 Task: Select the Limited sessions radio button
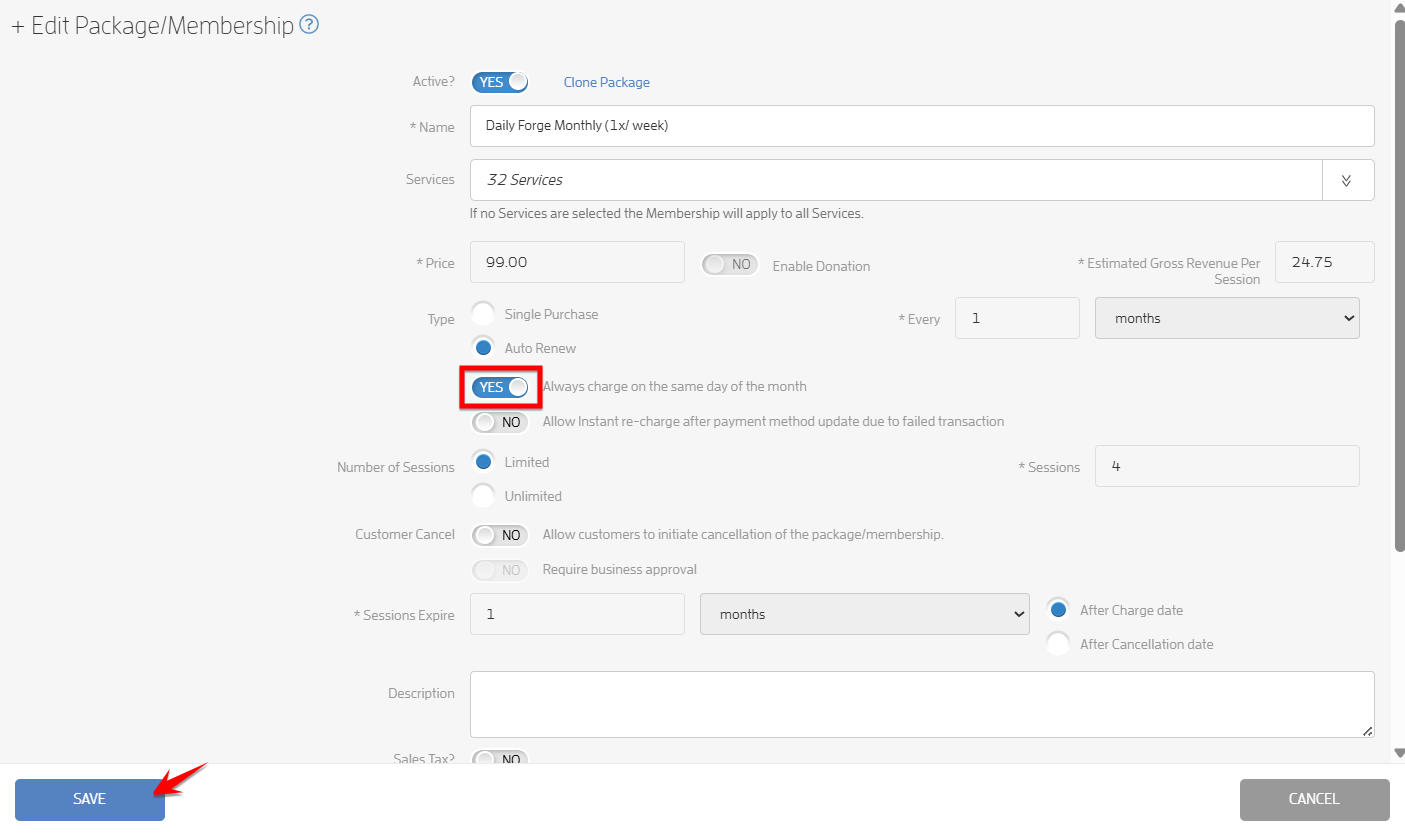(x=483, y=462)
